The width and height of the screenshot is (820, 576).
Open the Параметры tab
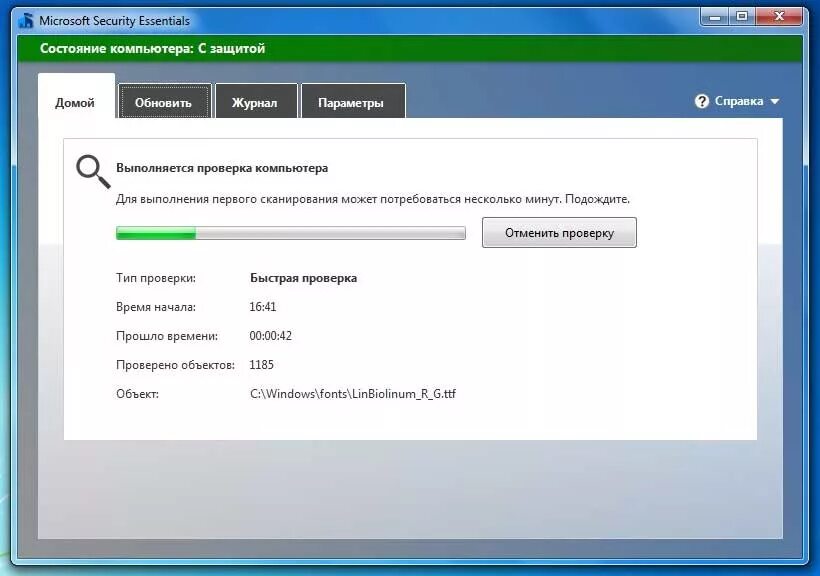click(x=353, y=101)
